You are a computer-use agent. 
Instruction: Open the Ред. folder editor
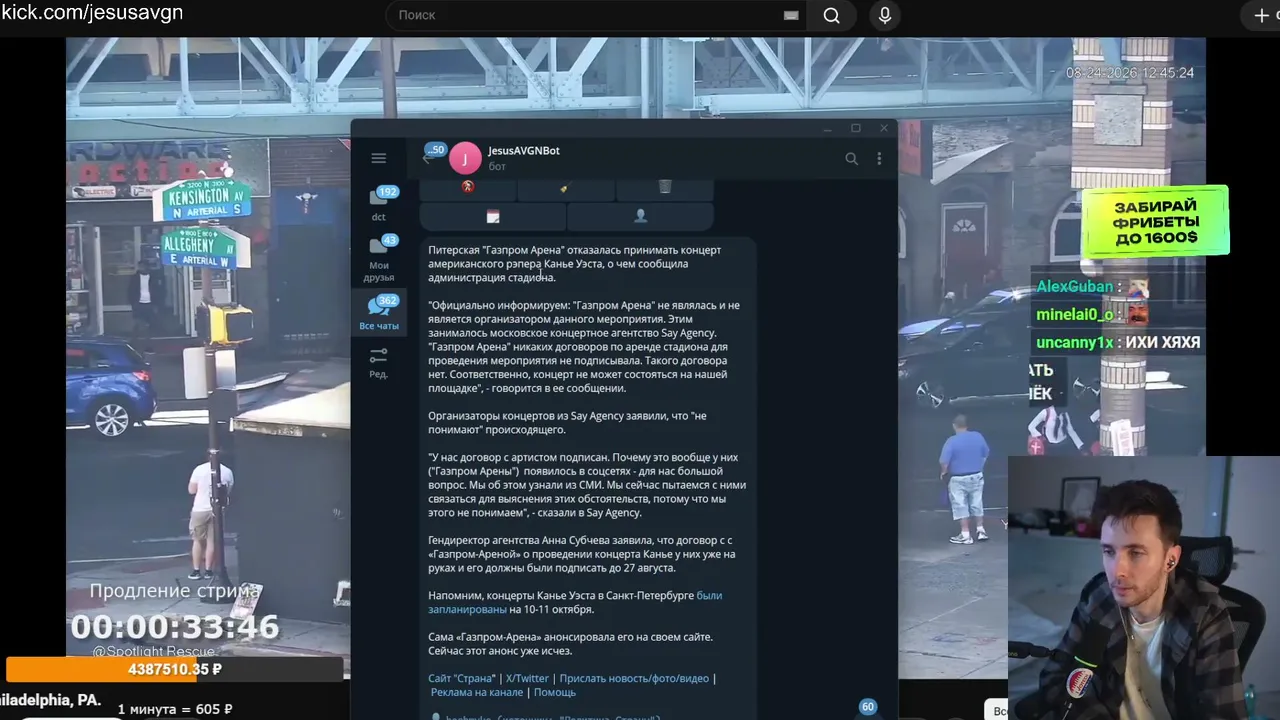pyautogui.click(x=379, y=362)
